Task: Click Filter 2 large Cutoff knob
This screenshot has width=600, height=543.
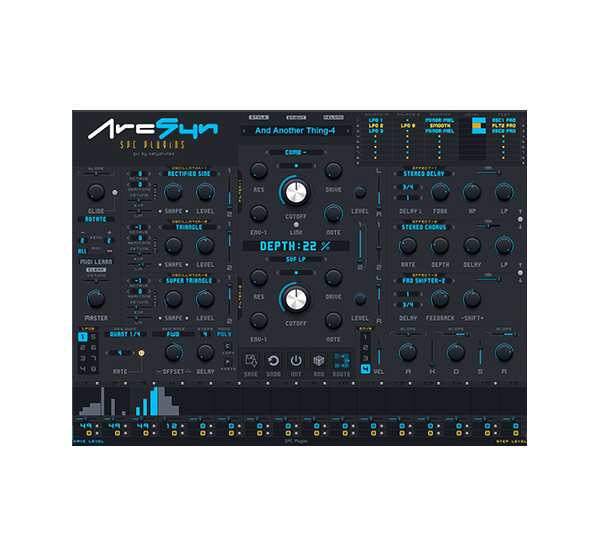Action: pos(296,299)
